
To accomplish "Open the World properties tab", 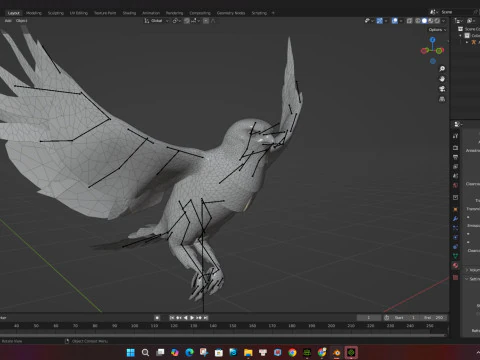I will [x=455, y=185].
